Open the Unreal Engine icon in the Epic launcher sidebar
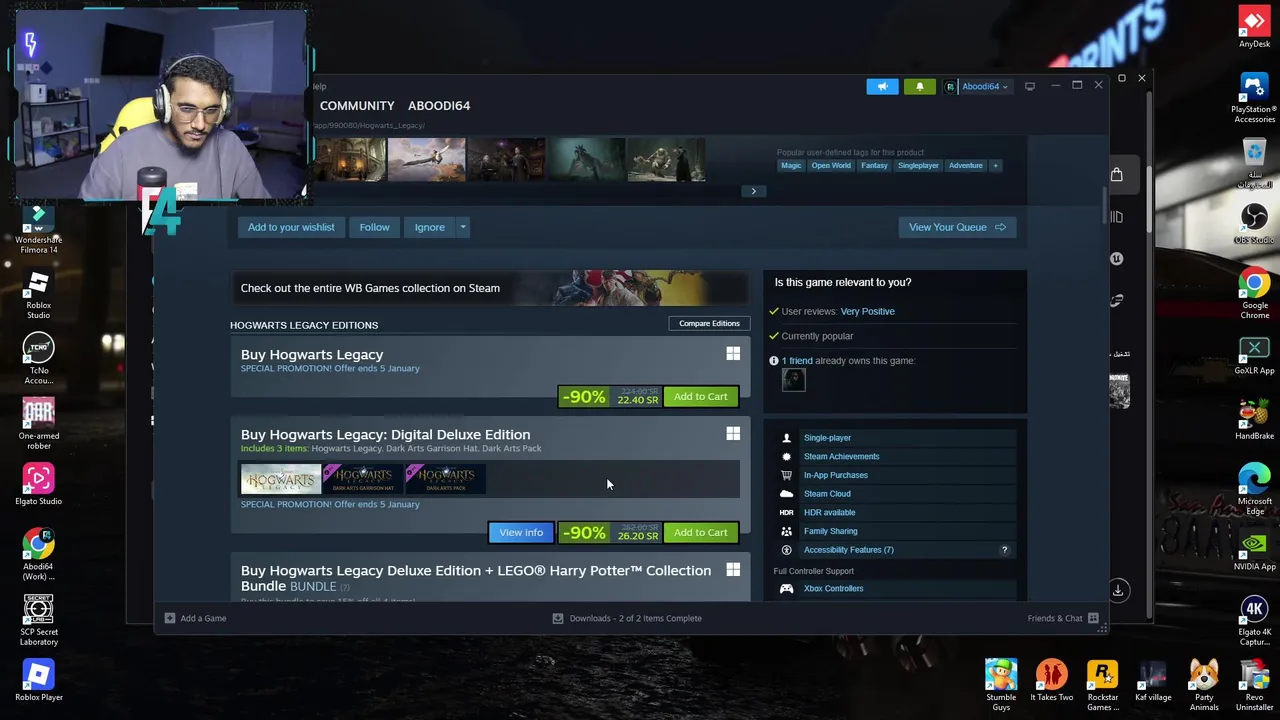1280x720 pixels. [1117, 258]
